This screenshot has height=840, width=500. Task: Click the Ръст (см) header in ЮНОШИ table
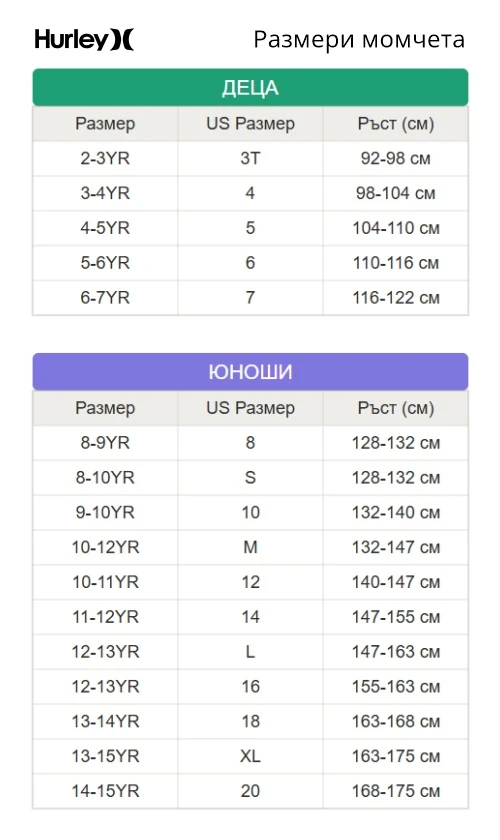[395, 408]
